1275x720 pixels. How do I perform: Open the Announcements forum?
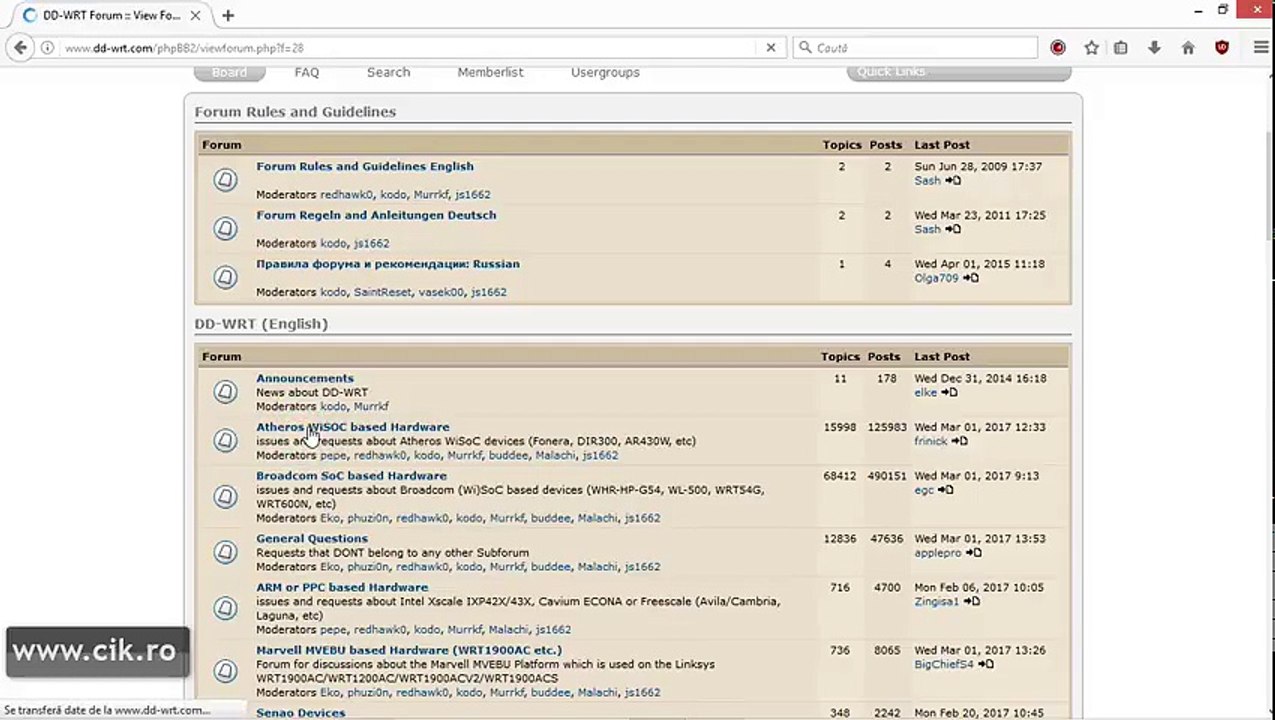(305, 378)
